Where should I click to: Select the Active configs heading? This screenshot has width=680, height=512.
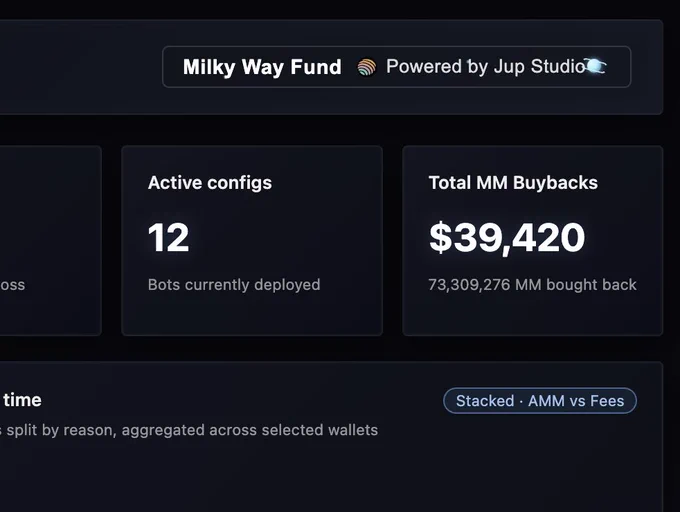210,183
